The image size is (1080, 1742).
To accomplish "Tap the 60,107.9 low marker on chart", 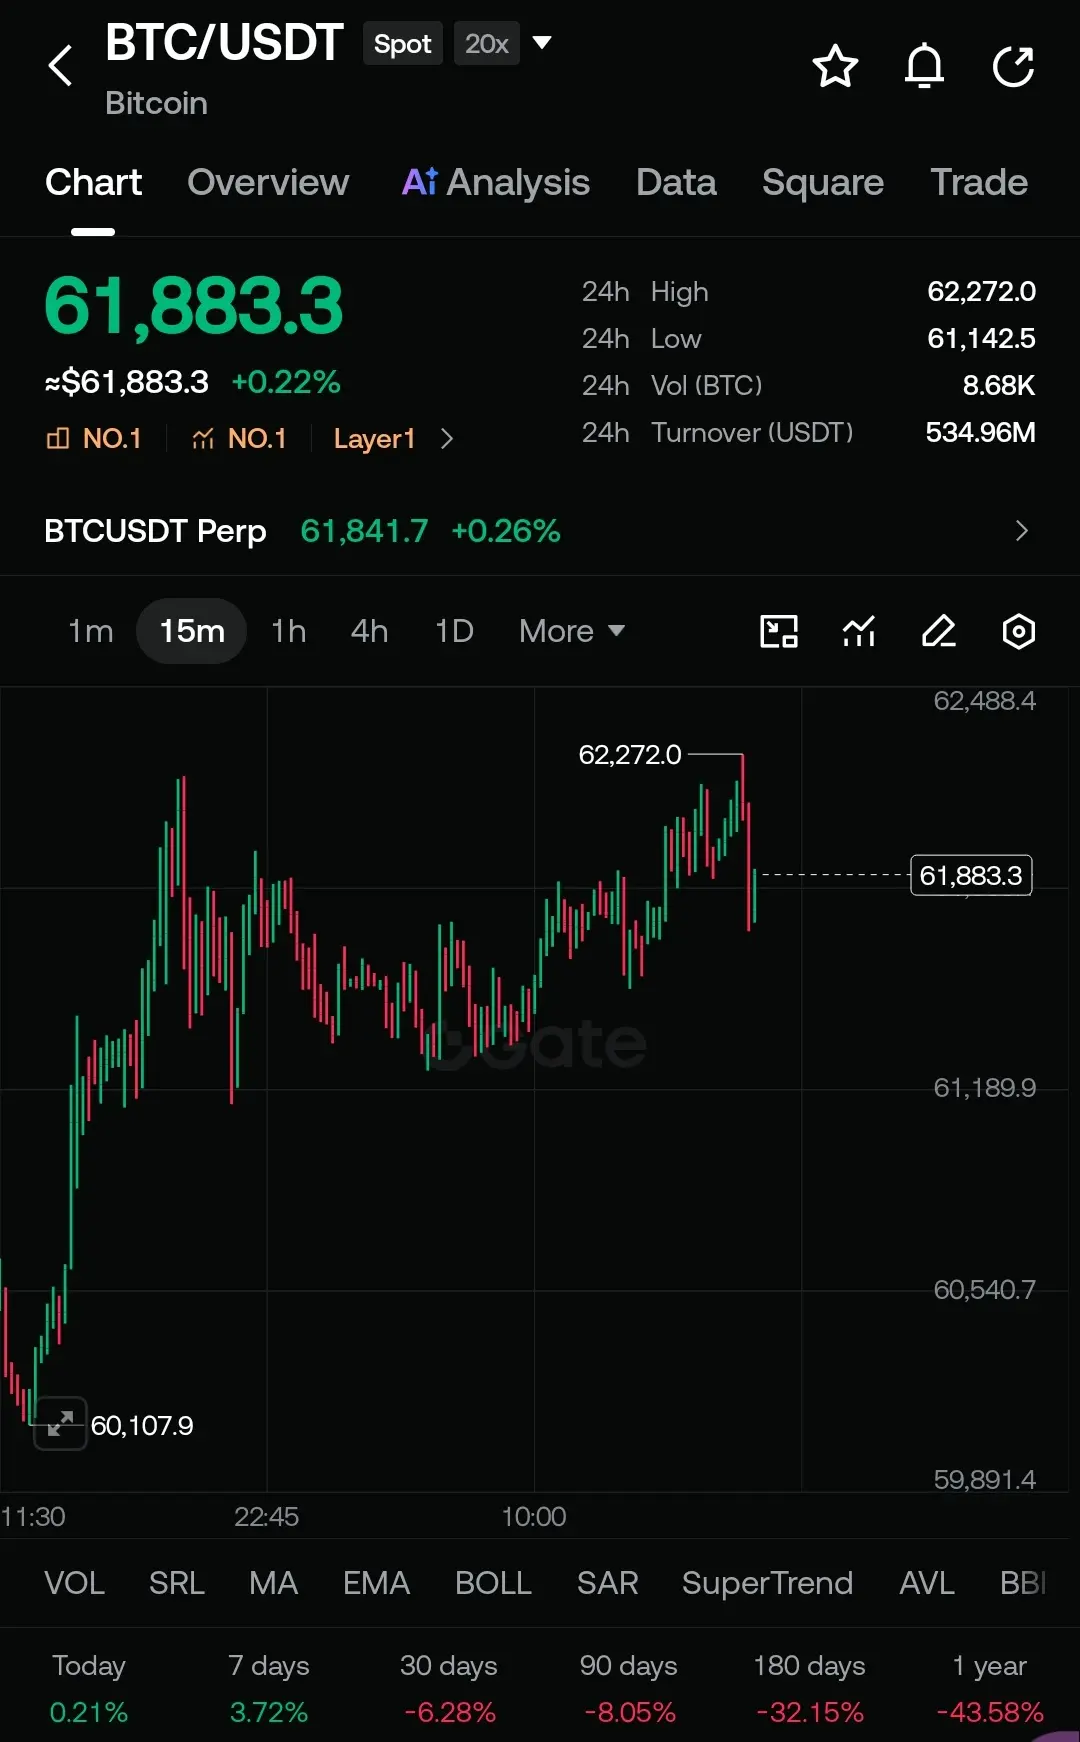I will pyautogui.click(x=142, y=1425).
